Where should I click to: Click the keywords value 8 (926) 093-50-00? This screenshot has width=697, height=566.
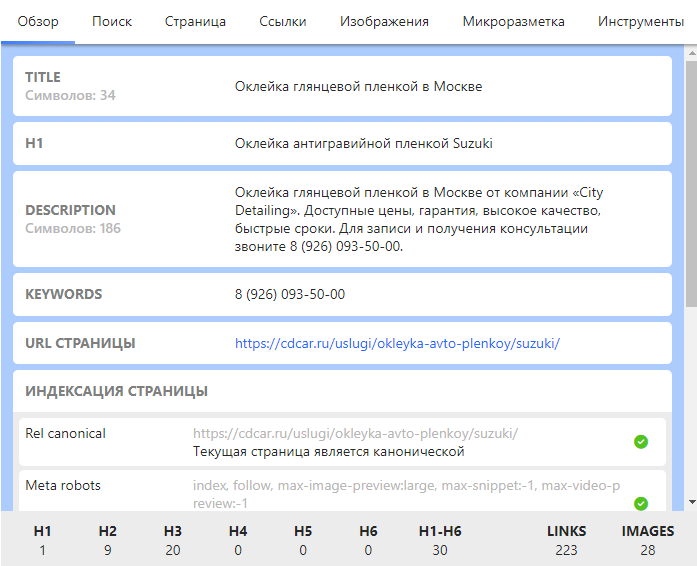click(290, 294)
